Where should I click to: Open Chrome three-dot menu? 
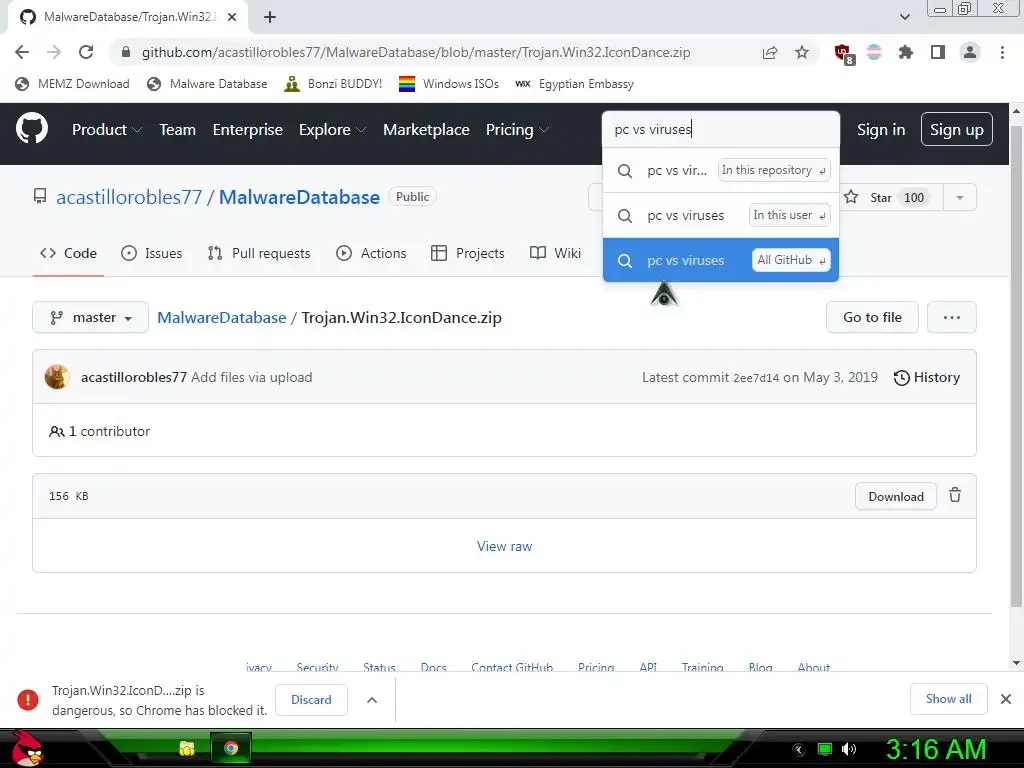tap(1002, 52)
